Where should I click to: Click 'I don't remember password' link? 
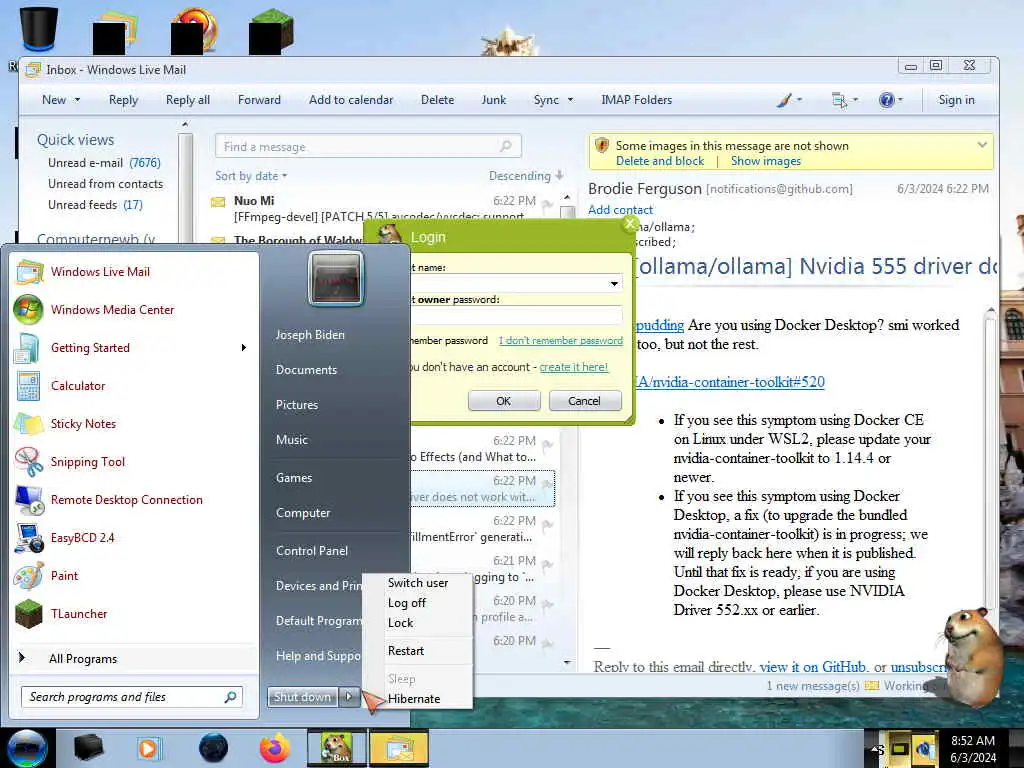point(560,341)
